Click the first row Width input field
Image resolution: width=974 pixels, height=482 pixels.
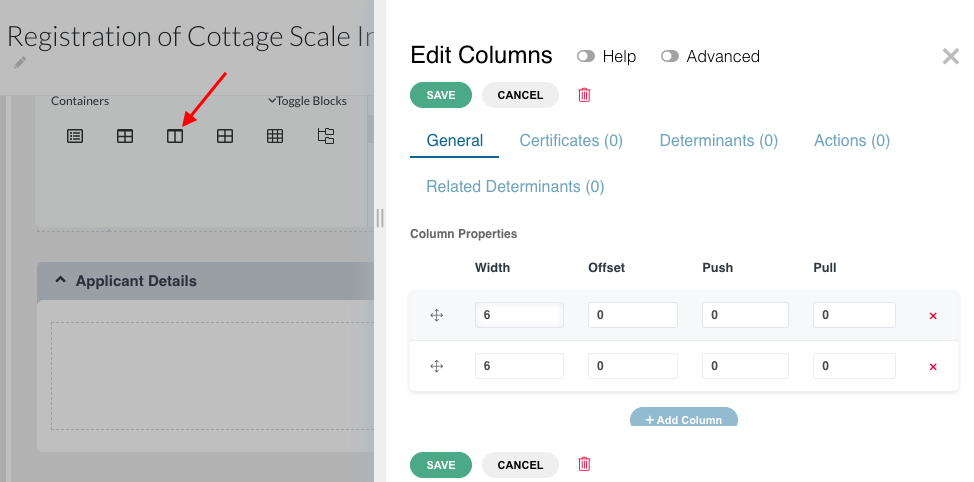(x=519, y=315)
